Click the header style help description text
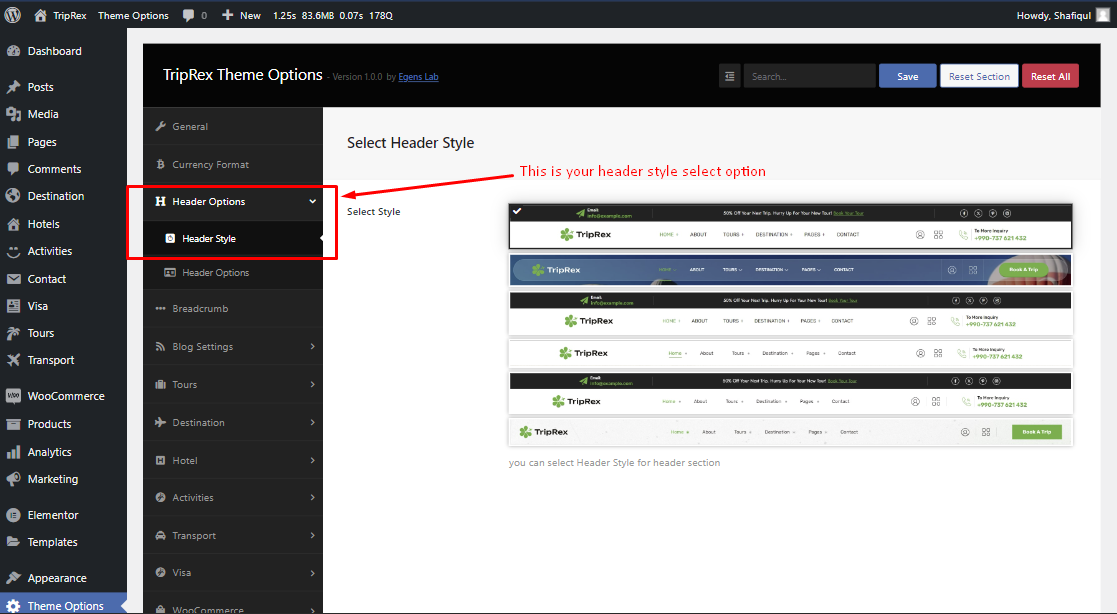1117x614 pixels. pyautogui.click(x=614, y=463)
